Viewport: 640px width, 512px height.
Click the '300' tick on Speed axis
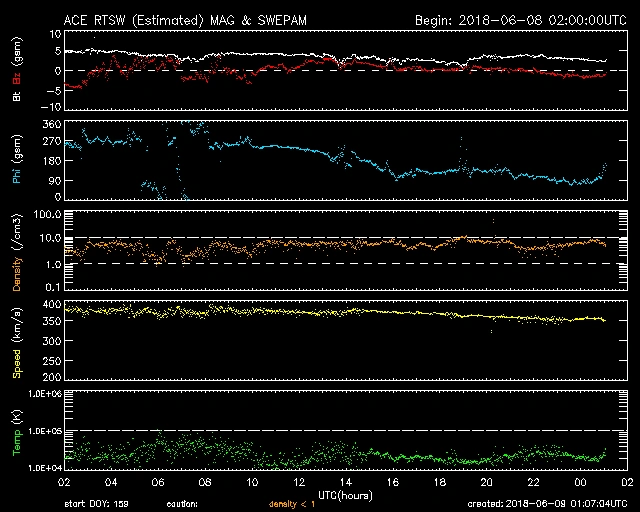[52, 341]
